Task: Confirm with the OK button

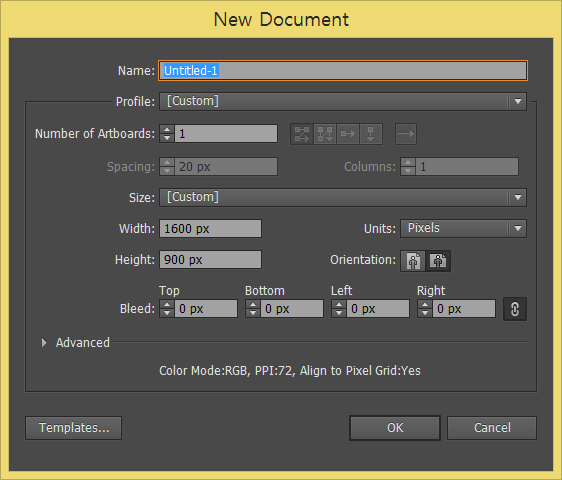Action: (395, 428)
